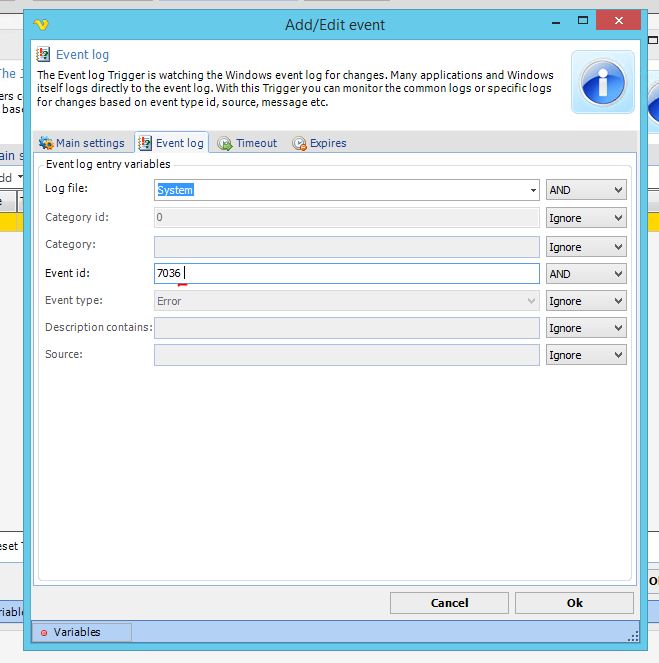Click the red Variables icon
Screen dimensions: 659x663
[44, 632]
